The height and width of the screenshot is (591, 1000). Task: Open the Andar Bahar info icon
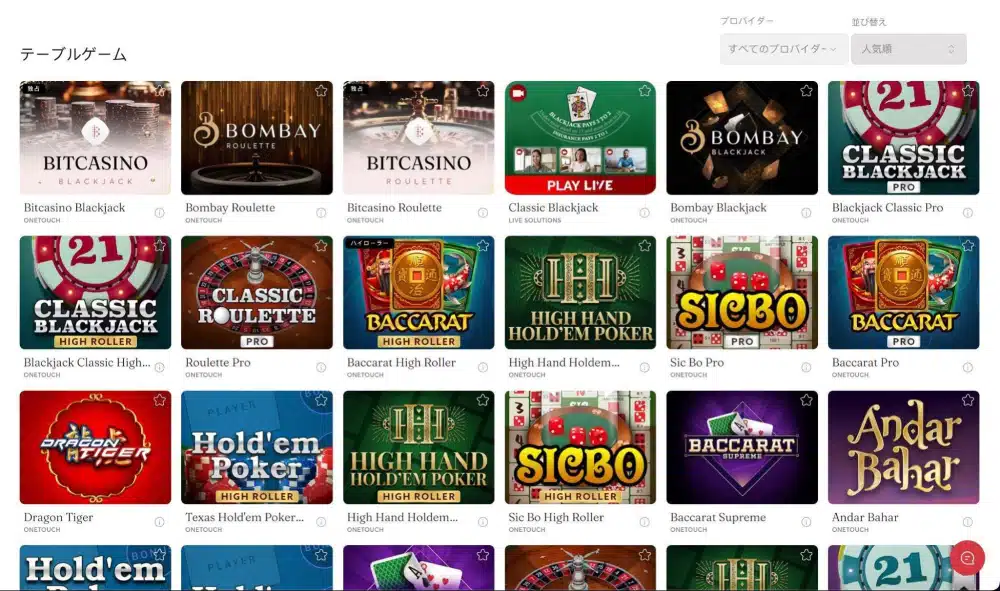point(967,522)
